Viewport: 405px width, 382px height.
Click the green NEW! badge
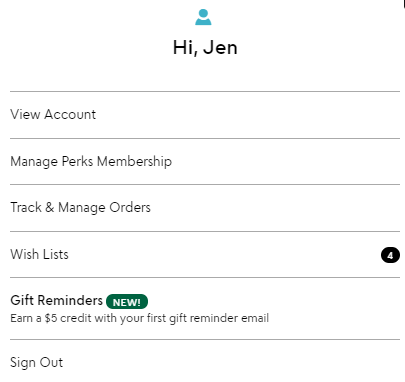(x=127, y=302)
